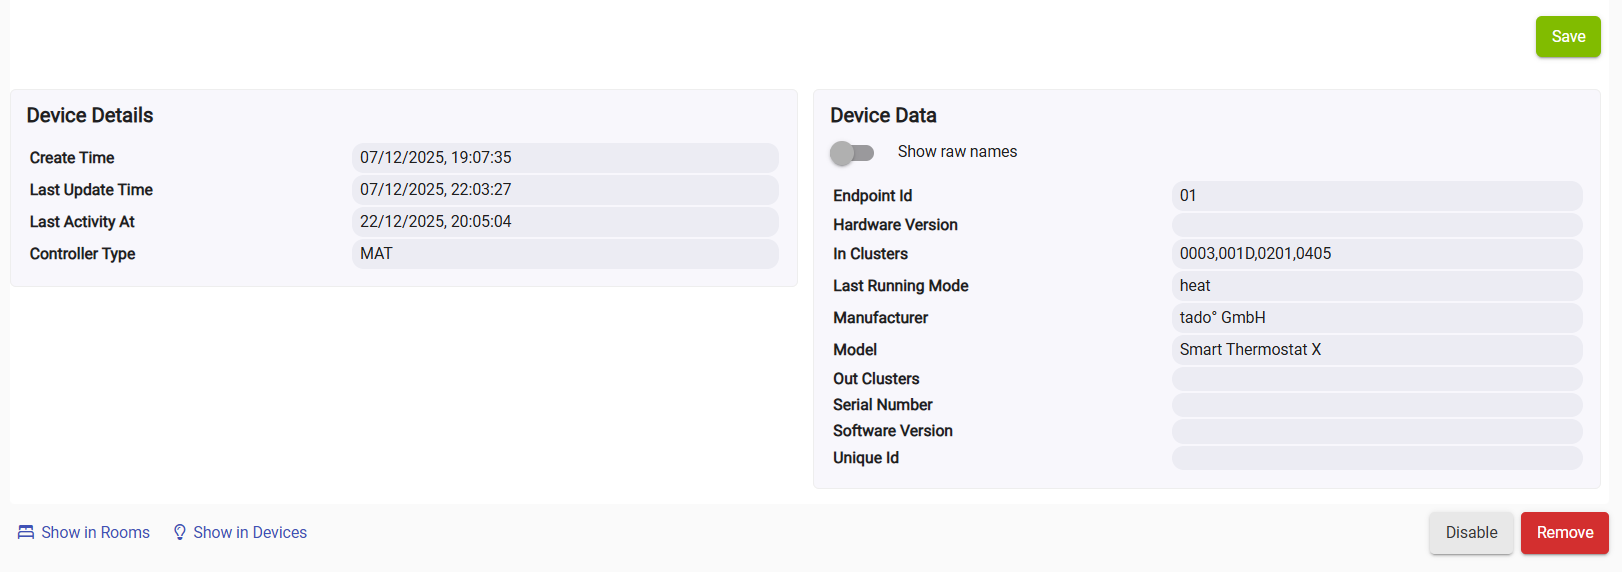Select the Model field Smart Thermostat X
The height and width of the screenshot is (572, 1622).
click(1376, 350)
